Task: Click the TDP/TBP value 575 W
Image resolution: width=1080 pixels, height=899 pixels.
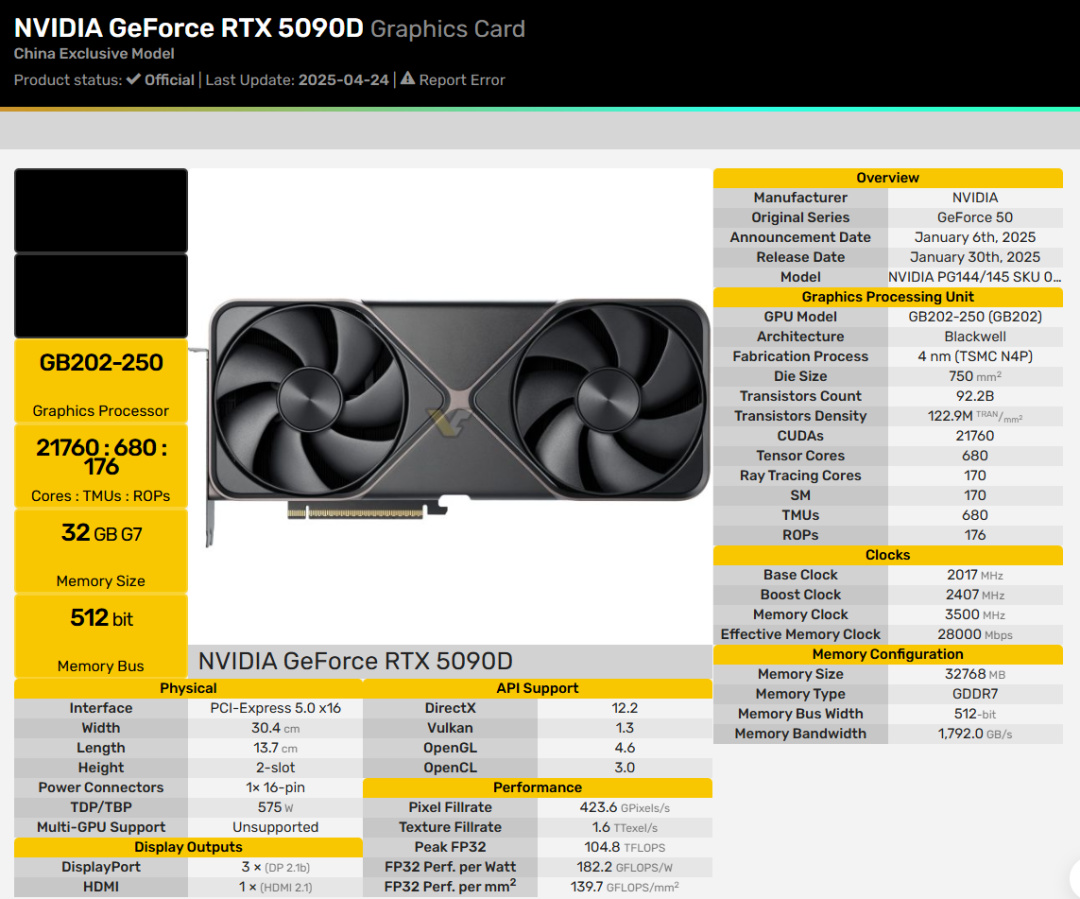Action: click(276, 807)
